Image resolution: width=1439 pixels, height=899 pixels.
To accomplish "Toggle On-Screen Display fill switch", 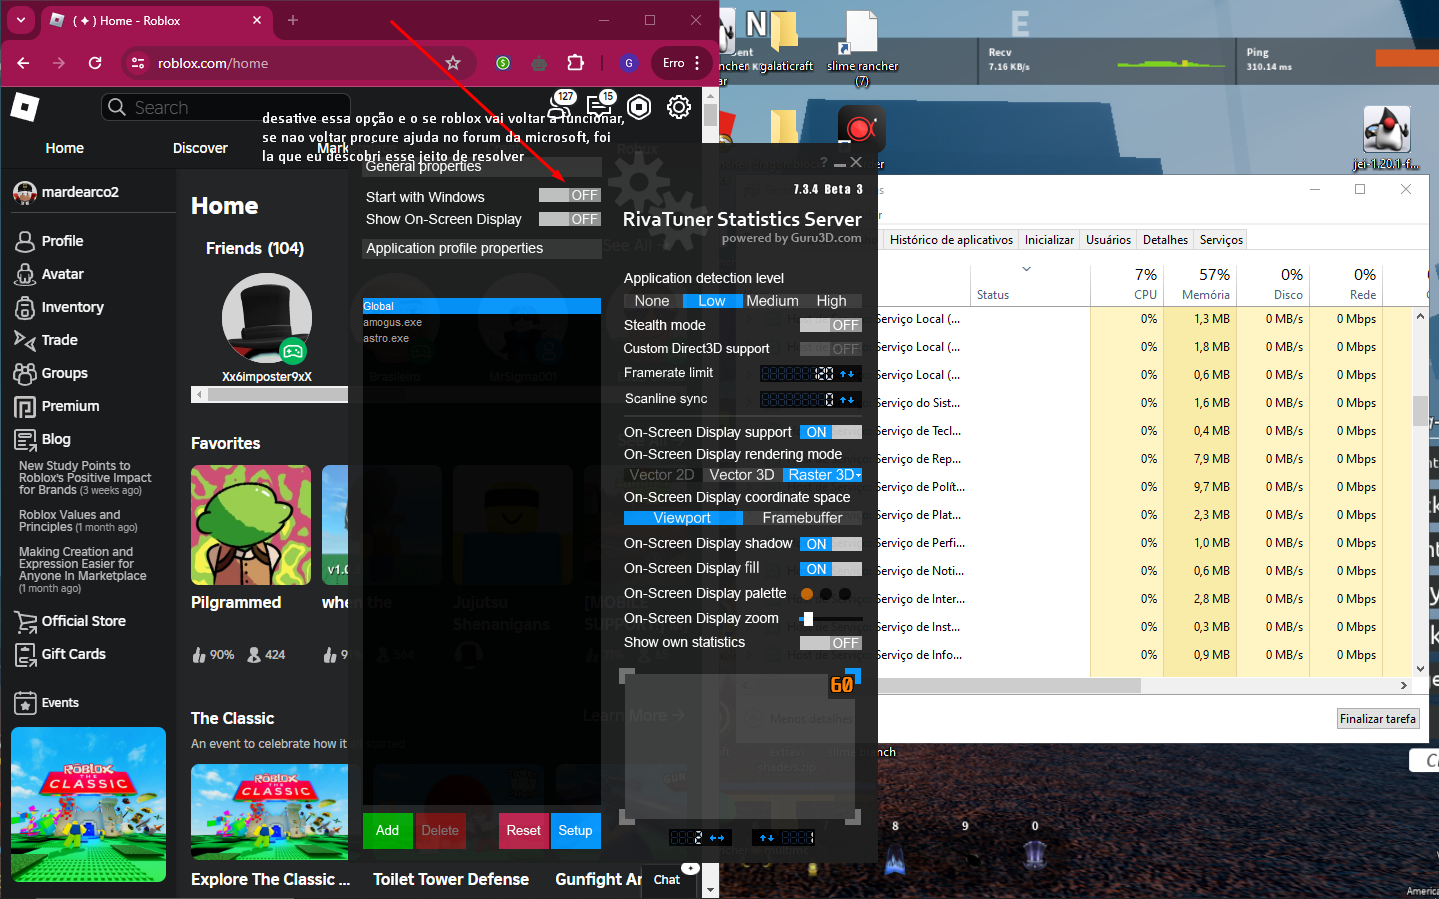I will tap(831, 569).
